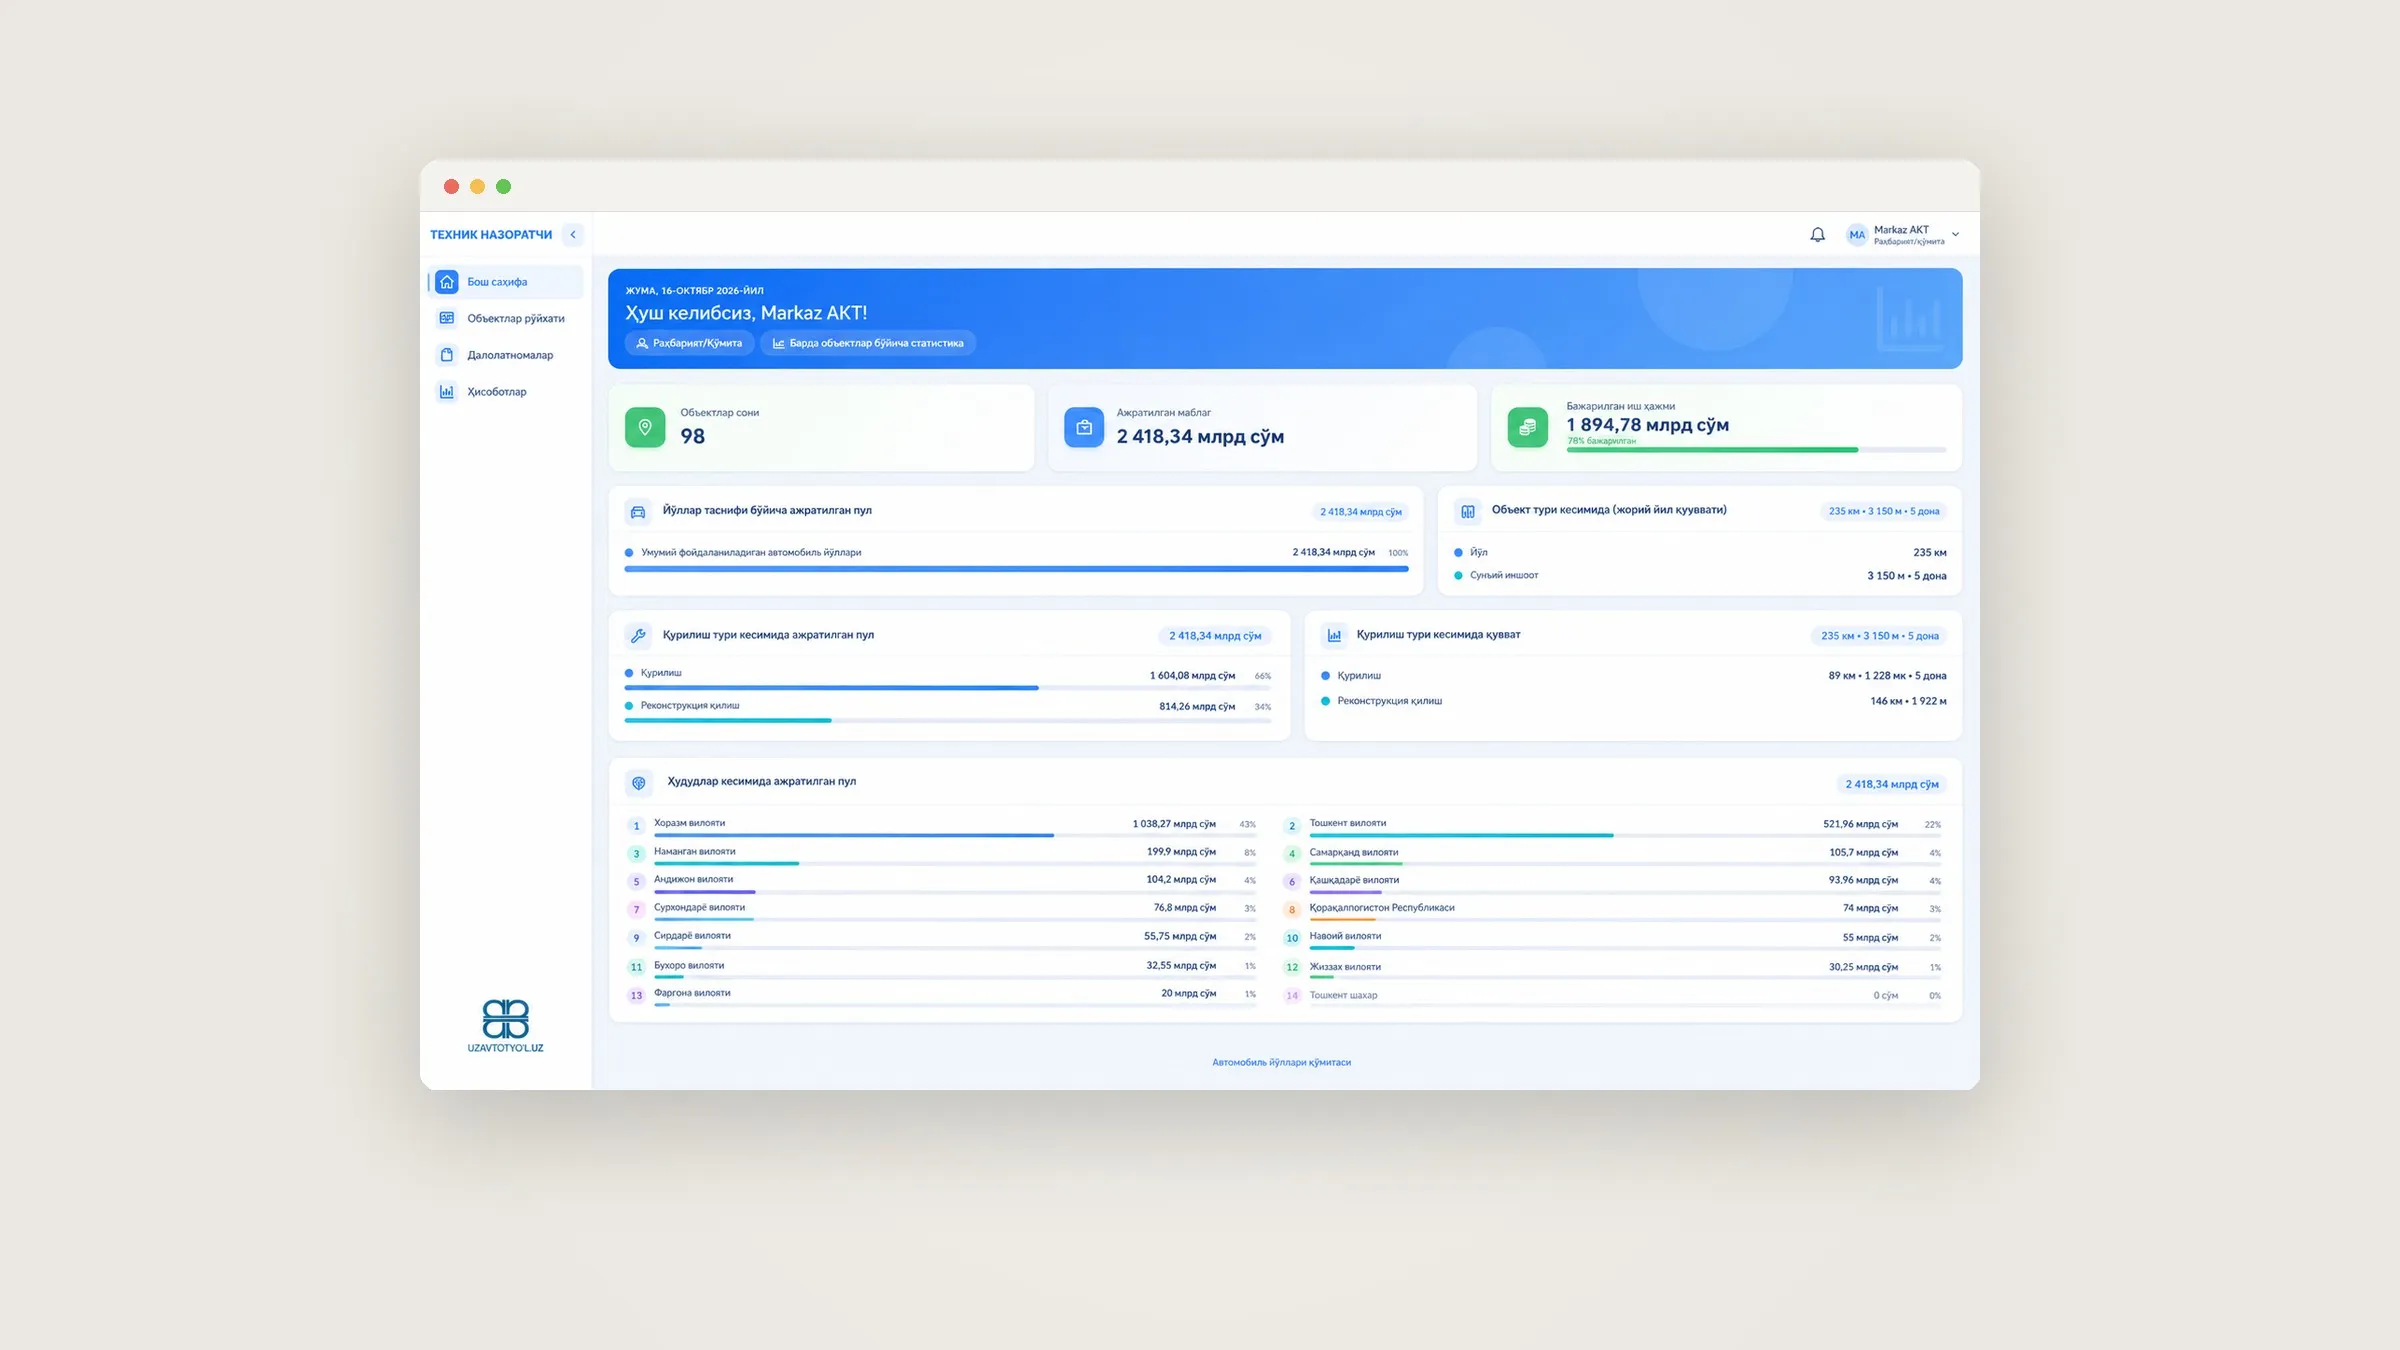Click the car icon of Йўллар таснифи card
The height and width of the screenshot is (1350, 2400).
[x=638, y=512]
